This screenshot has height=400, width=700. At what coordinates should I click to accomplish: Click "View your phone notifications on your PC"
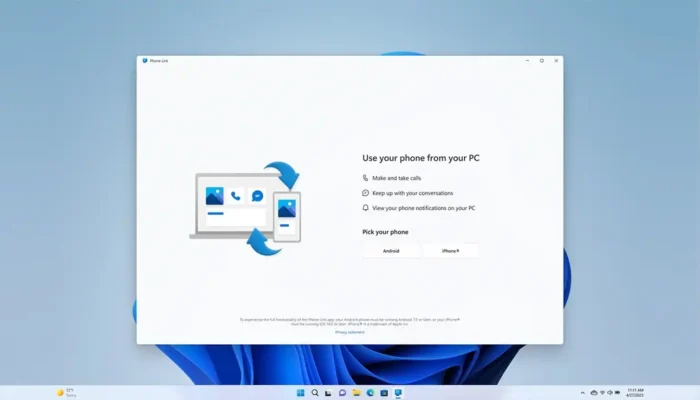[x=423, y=208]
